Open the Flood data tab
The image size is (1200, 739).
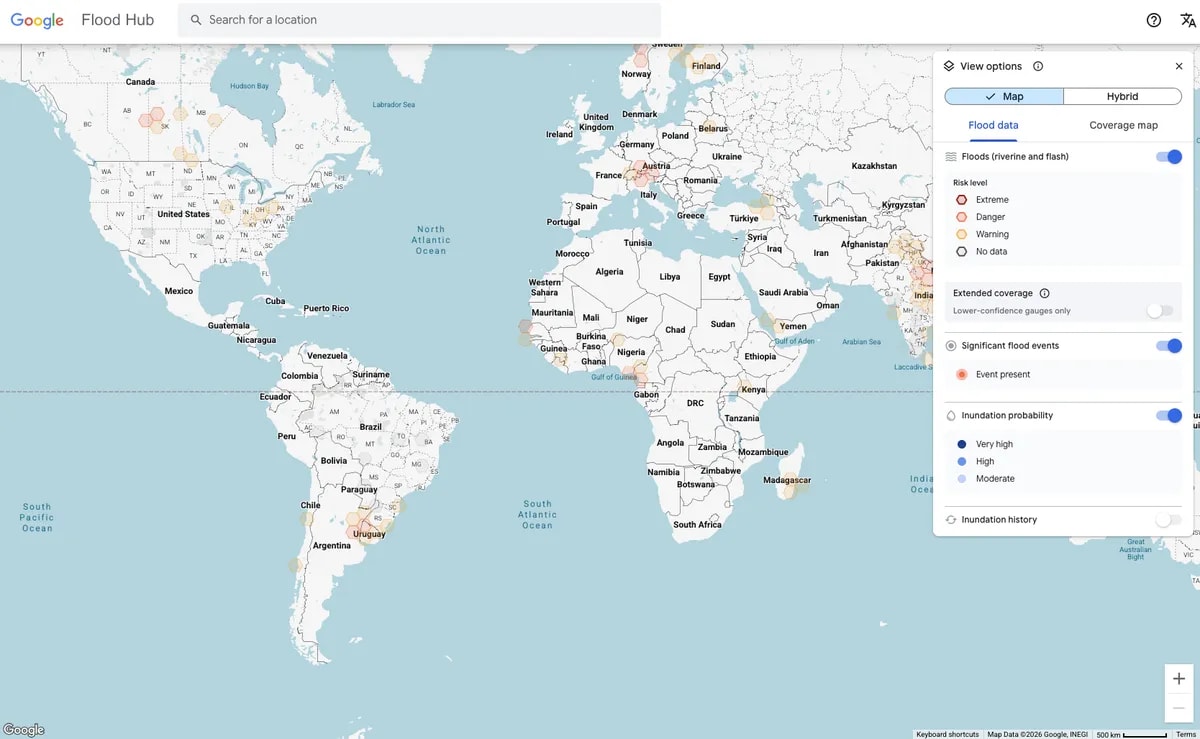(993, 125)
